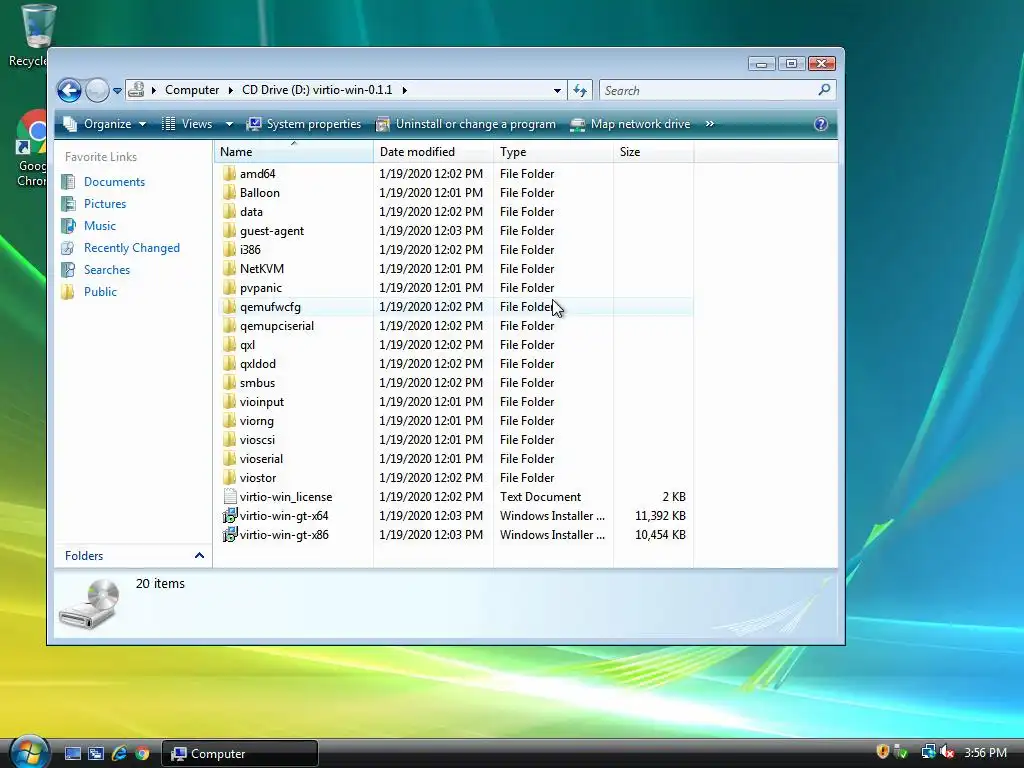Open the Views dropdown arrow
The image size is (1024, 768).
(229, 124)
